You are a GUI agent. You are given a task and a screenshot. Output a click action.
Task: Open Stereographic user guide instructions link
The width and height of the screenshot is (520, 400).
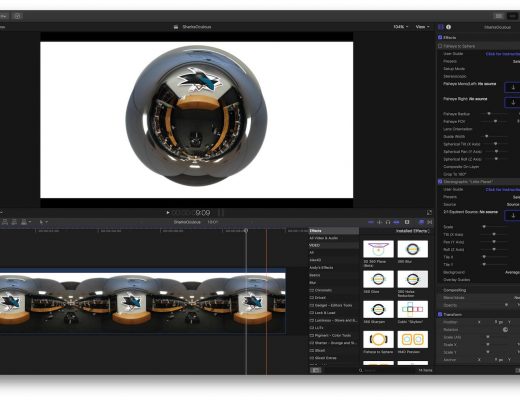(x=503, y=189)
